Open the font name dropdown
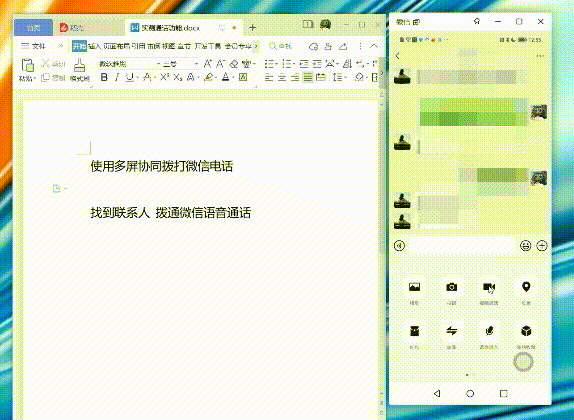 coord(159,64)
